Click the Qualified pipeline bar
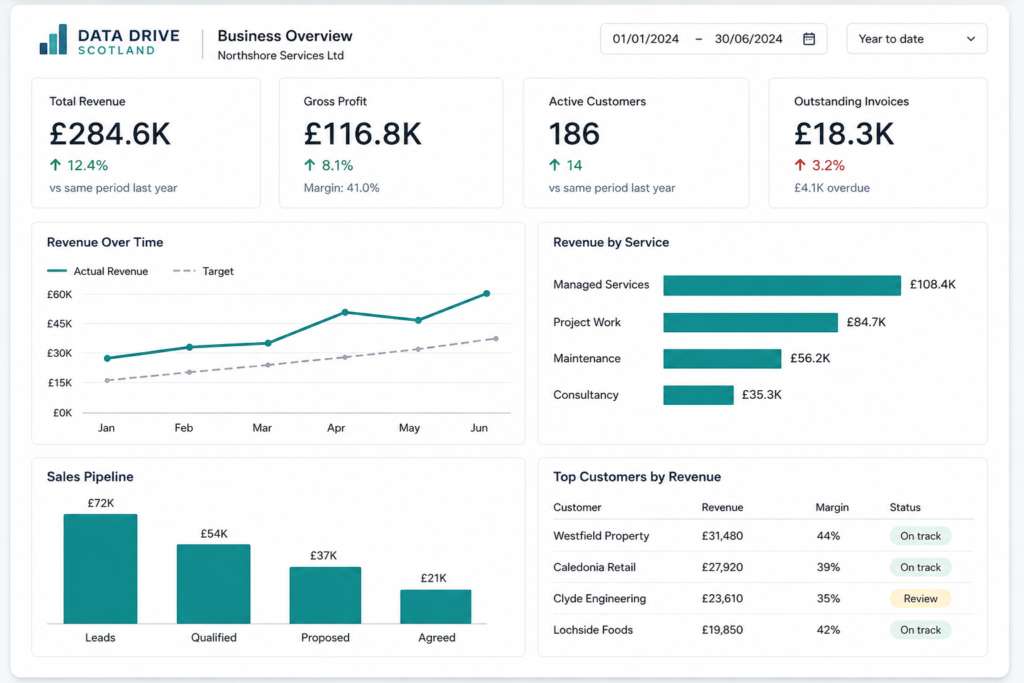This screenshot has width=1024, height=683. 214,584
